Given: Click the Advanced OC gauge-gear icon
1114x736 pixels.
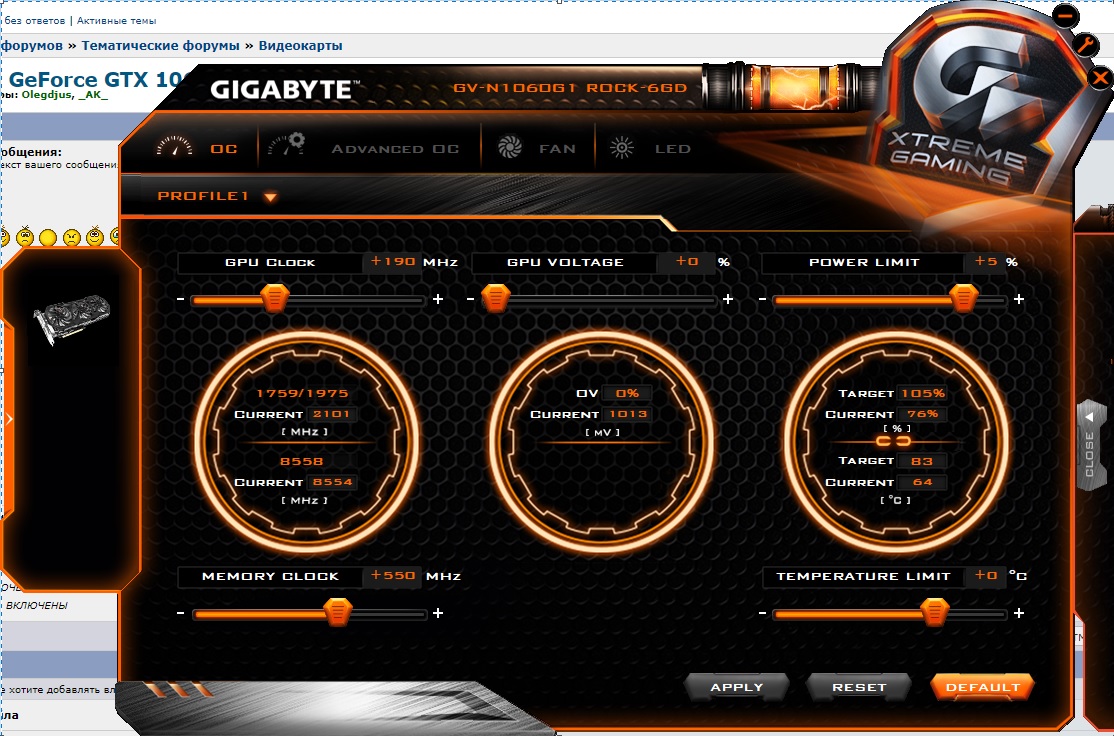Looking at the screenshot, I should (x=287, y=145).
